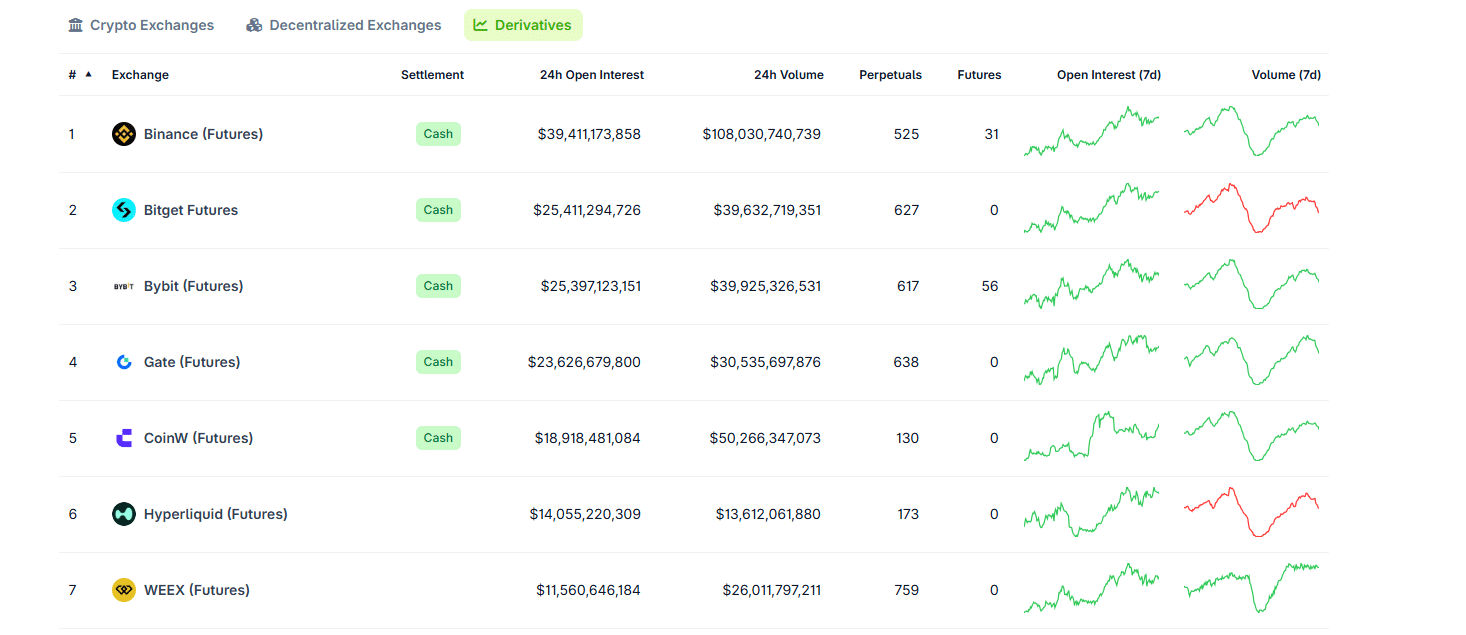The image size is (1466, 635).
Task: Sort by Perpetuals column header
Action: (x=890, y=75)
